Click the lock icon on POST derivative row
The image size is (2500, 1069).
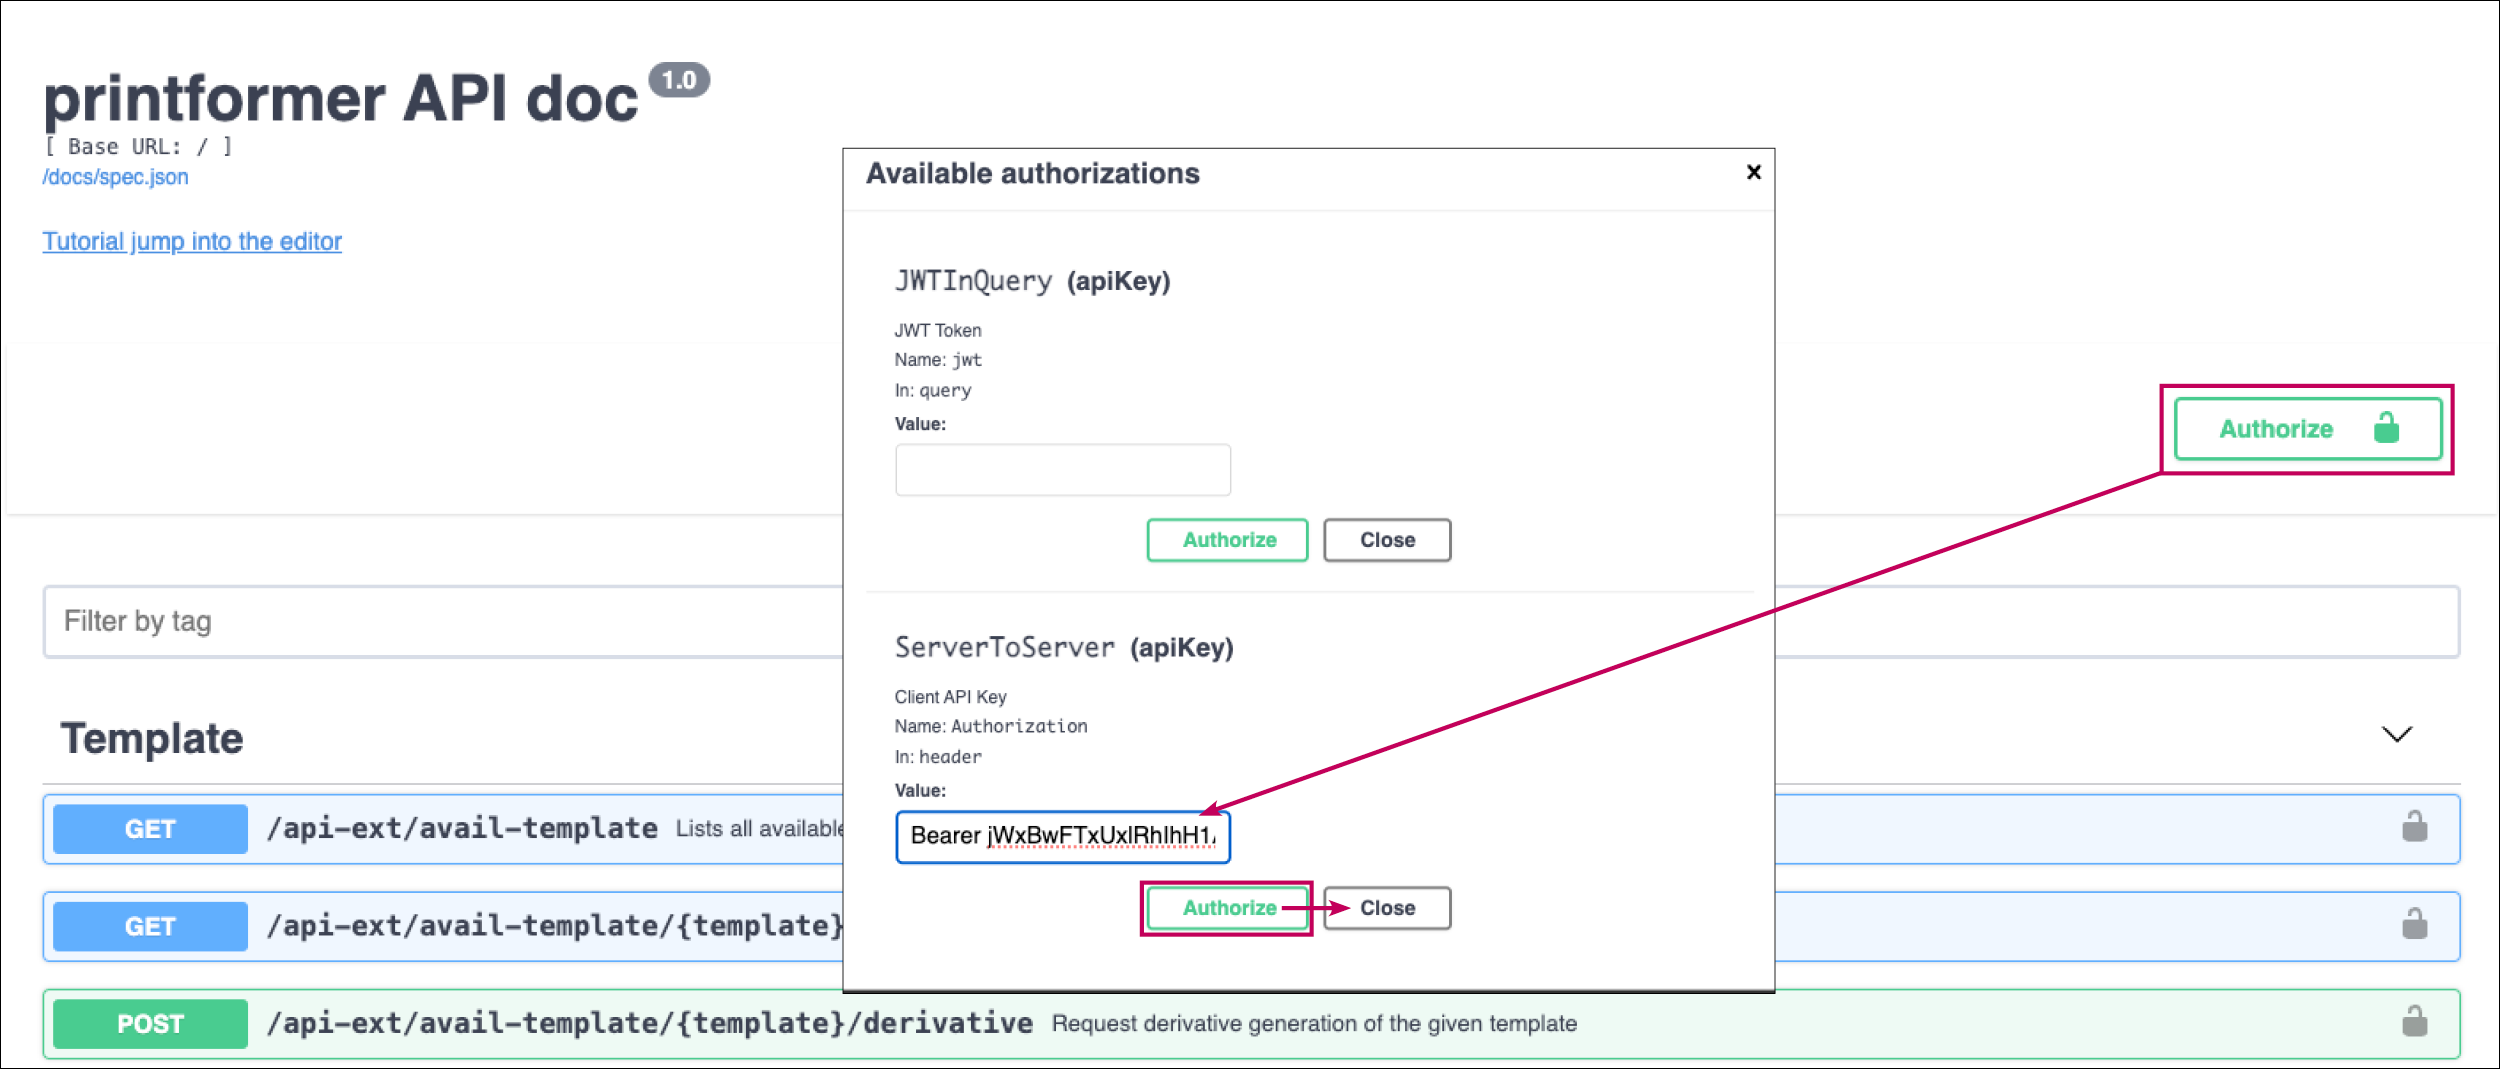pos(2414,1022)
